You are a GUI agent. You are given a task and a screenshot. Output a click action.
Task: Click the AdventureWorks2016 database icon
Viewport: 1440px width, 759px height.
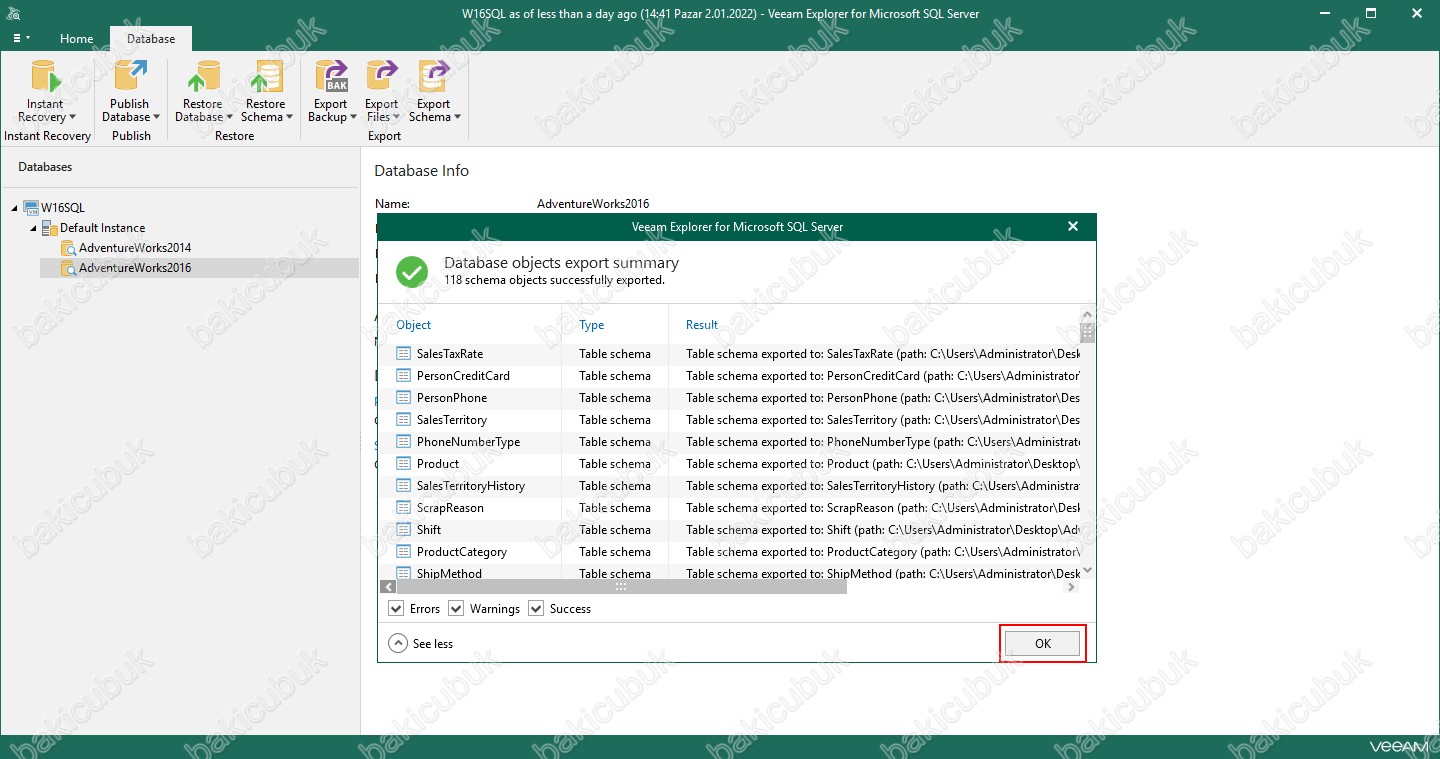click(68, 268)
